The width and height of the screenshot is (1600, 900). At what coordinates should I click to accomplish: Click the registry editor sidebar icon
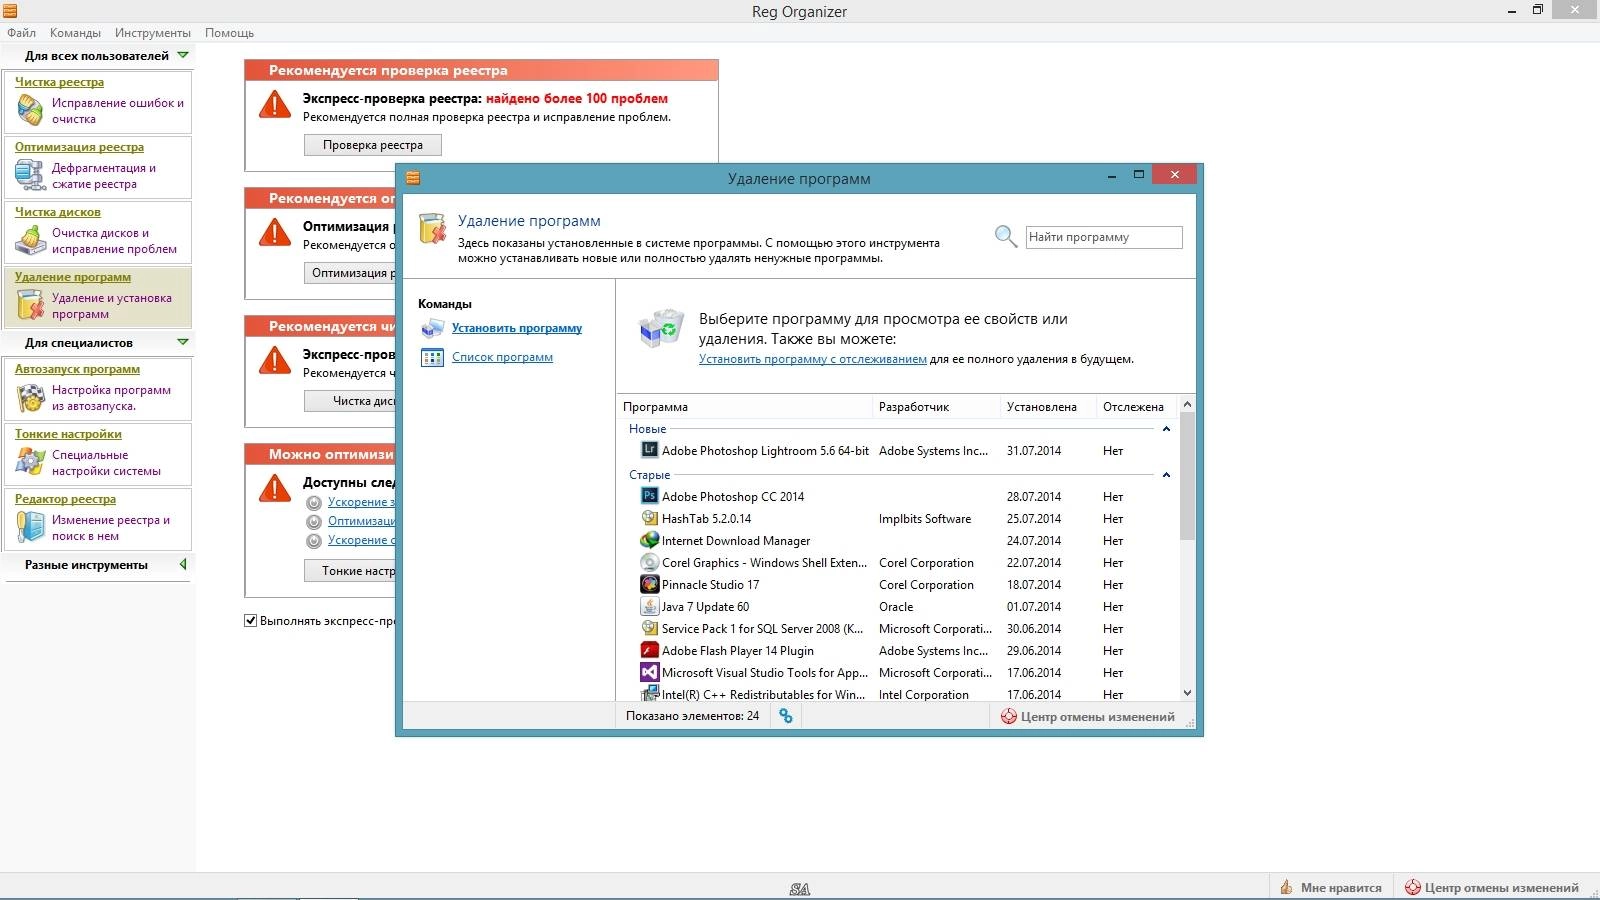[30, 527]
